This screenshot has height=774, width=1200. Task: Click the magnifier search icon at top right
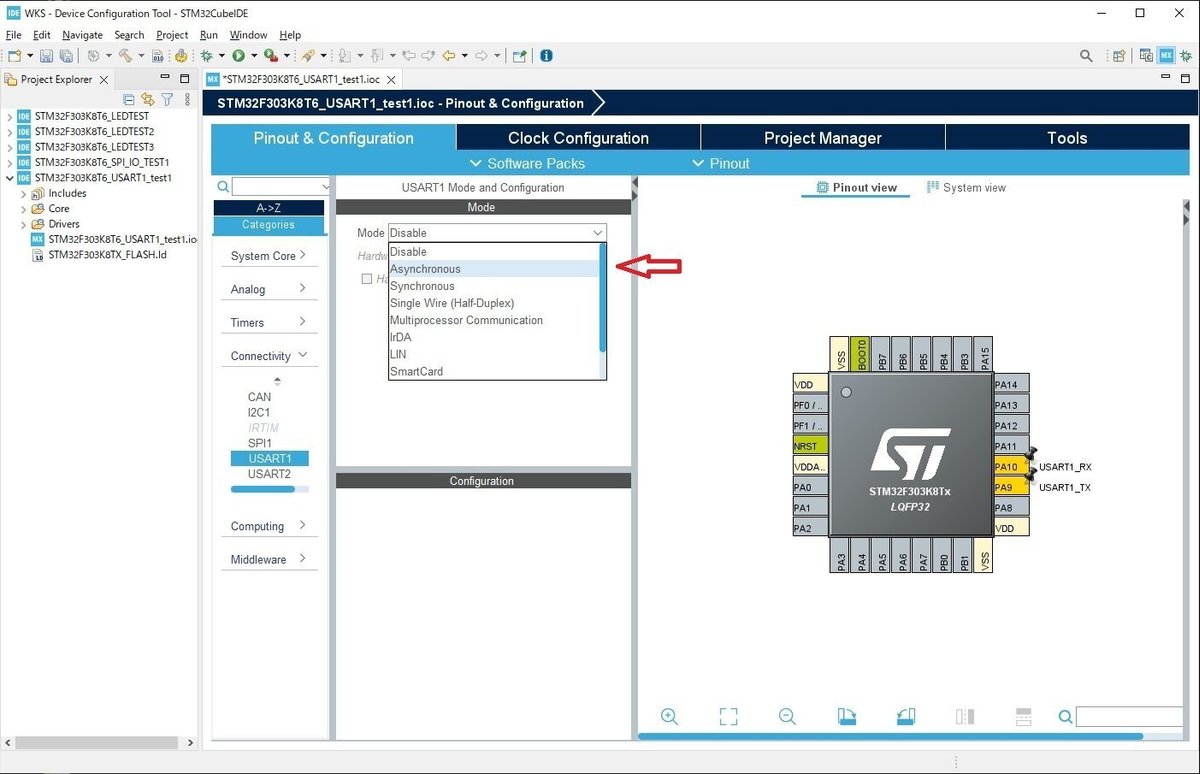click(1086, 56)
